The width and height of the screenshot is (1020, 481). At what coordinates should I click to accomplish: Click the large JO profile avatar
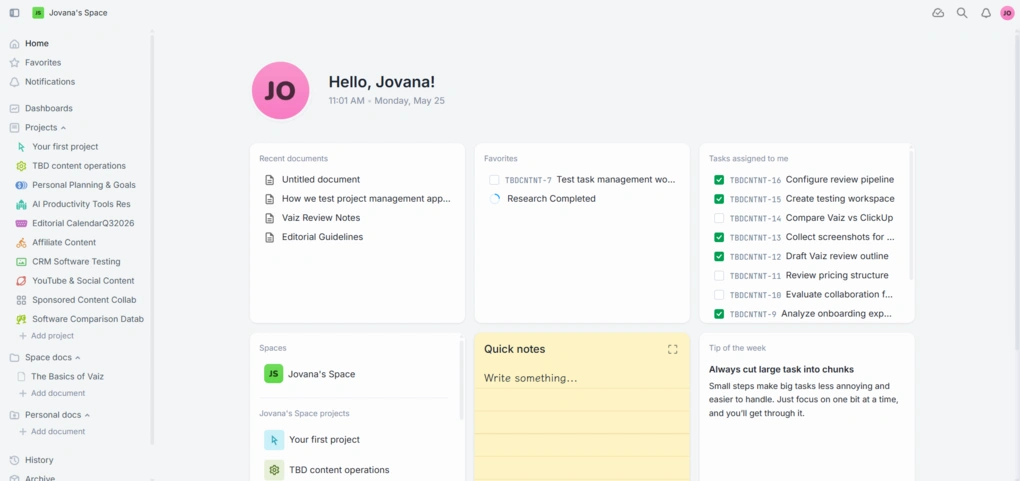click(280, 91)
